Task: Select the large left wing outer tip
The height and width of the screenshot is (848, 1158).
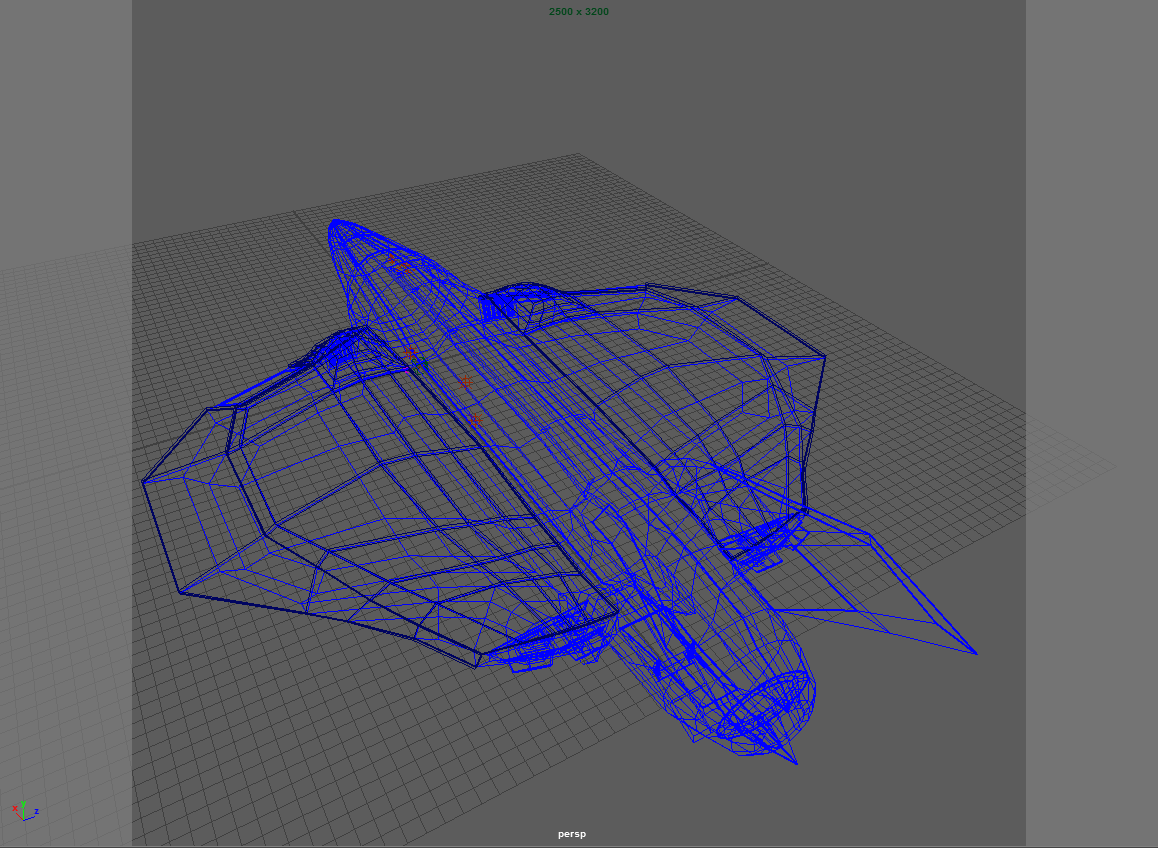Action: click(x=145, y=483)
